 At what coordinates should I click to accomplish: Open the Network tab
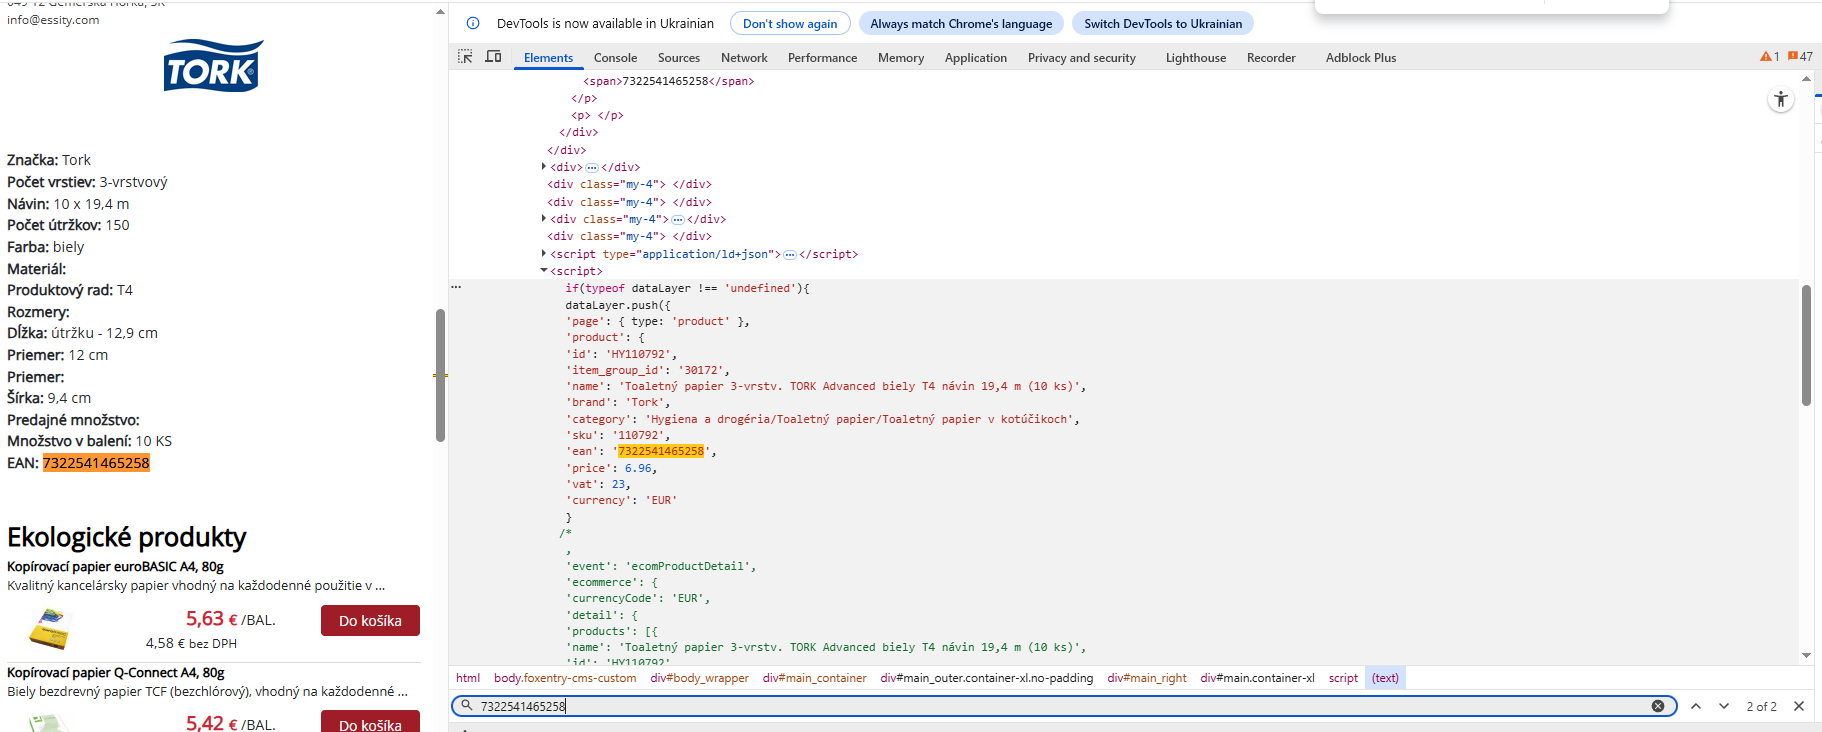744,58
